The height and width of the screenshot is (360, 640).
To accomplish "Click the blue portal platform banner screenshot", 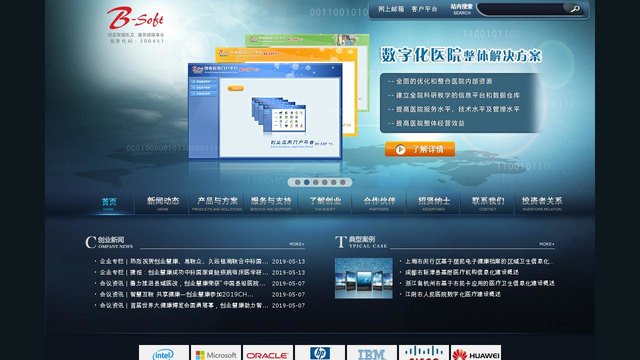I will click(265, 111).
